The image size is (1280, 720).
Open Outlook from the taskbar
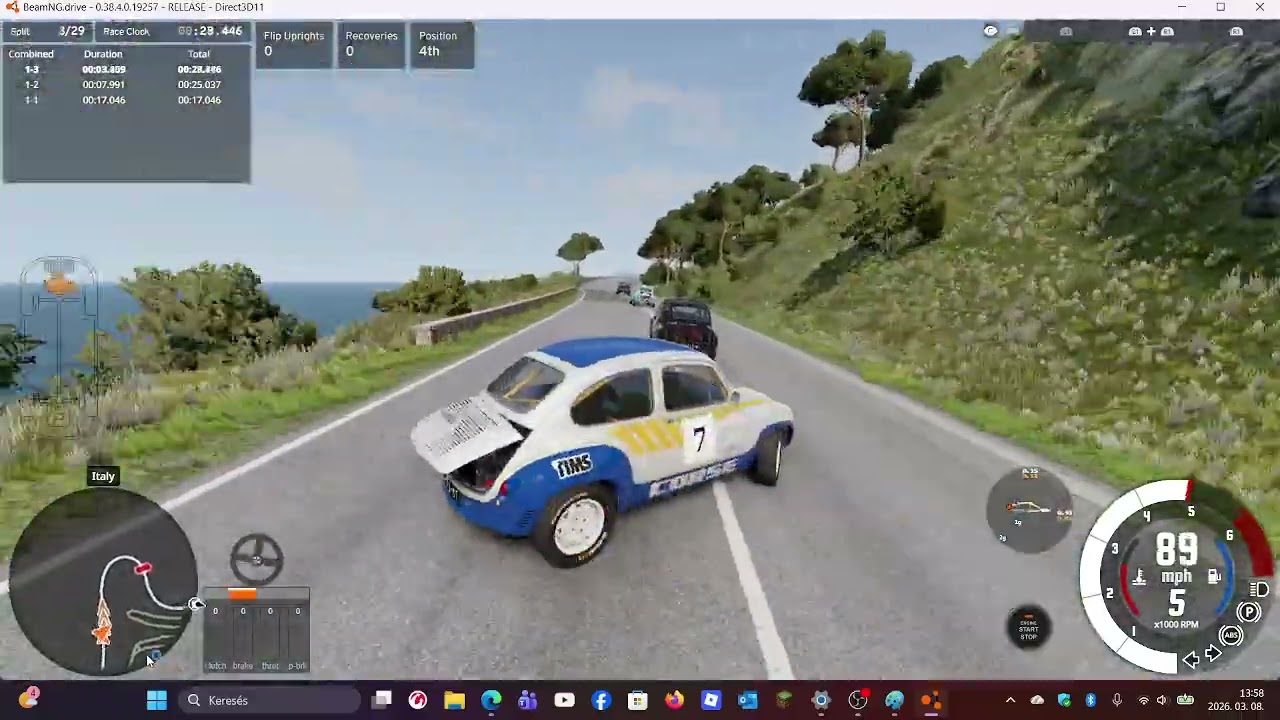(x=748, y=700)
